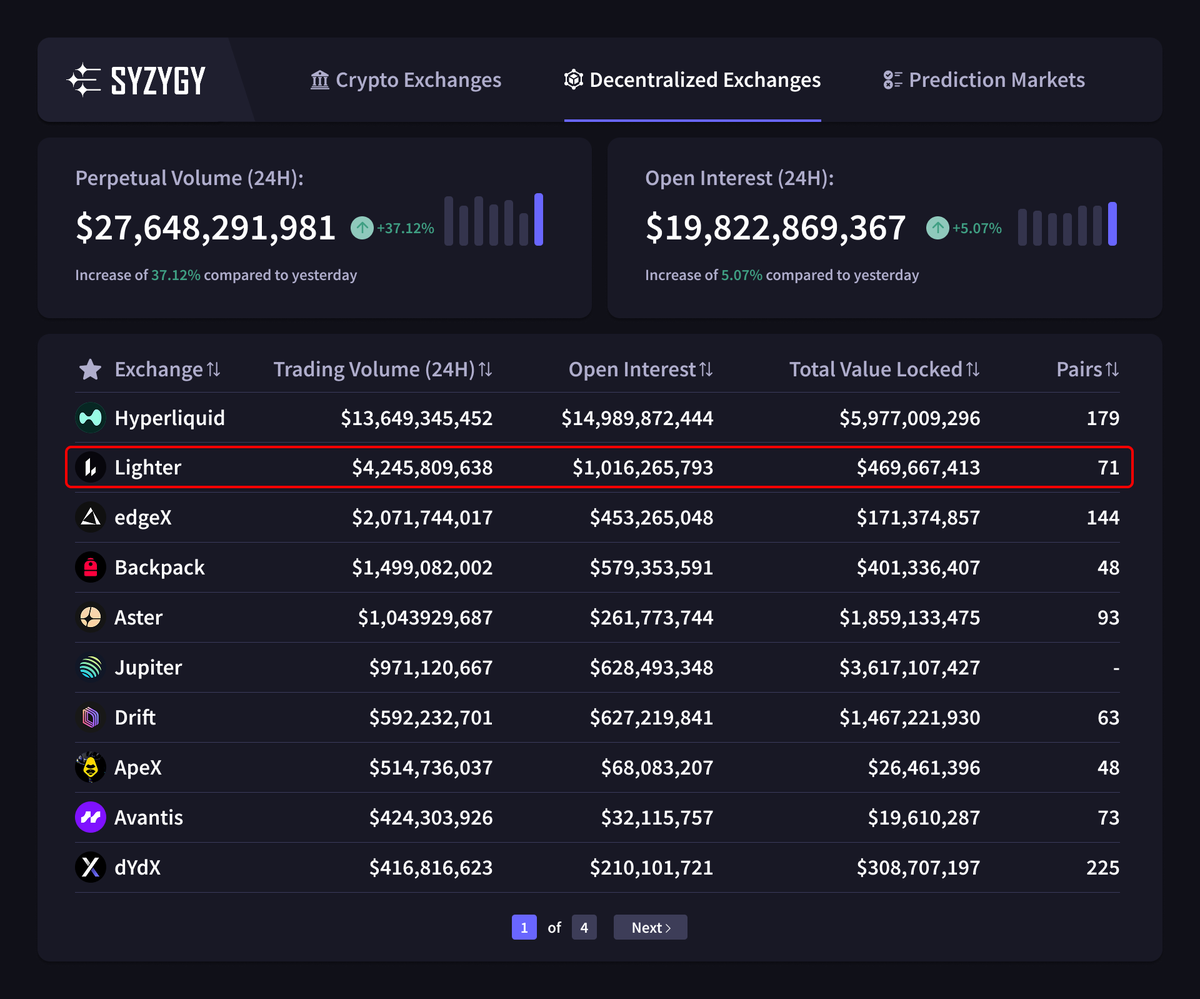
Task: Click the $19,822,869,367 open interest value
Action: [x=775, y=228]
